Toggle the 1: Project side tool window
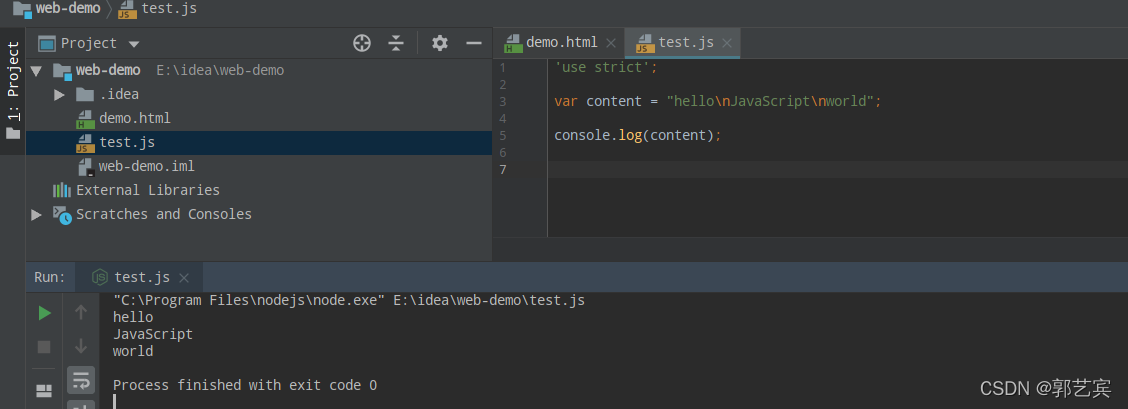This screenshot has height=409, width=1128. [x=12, y=91]
